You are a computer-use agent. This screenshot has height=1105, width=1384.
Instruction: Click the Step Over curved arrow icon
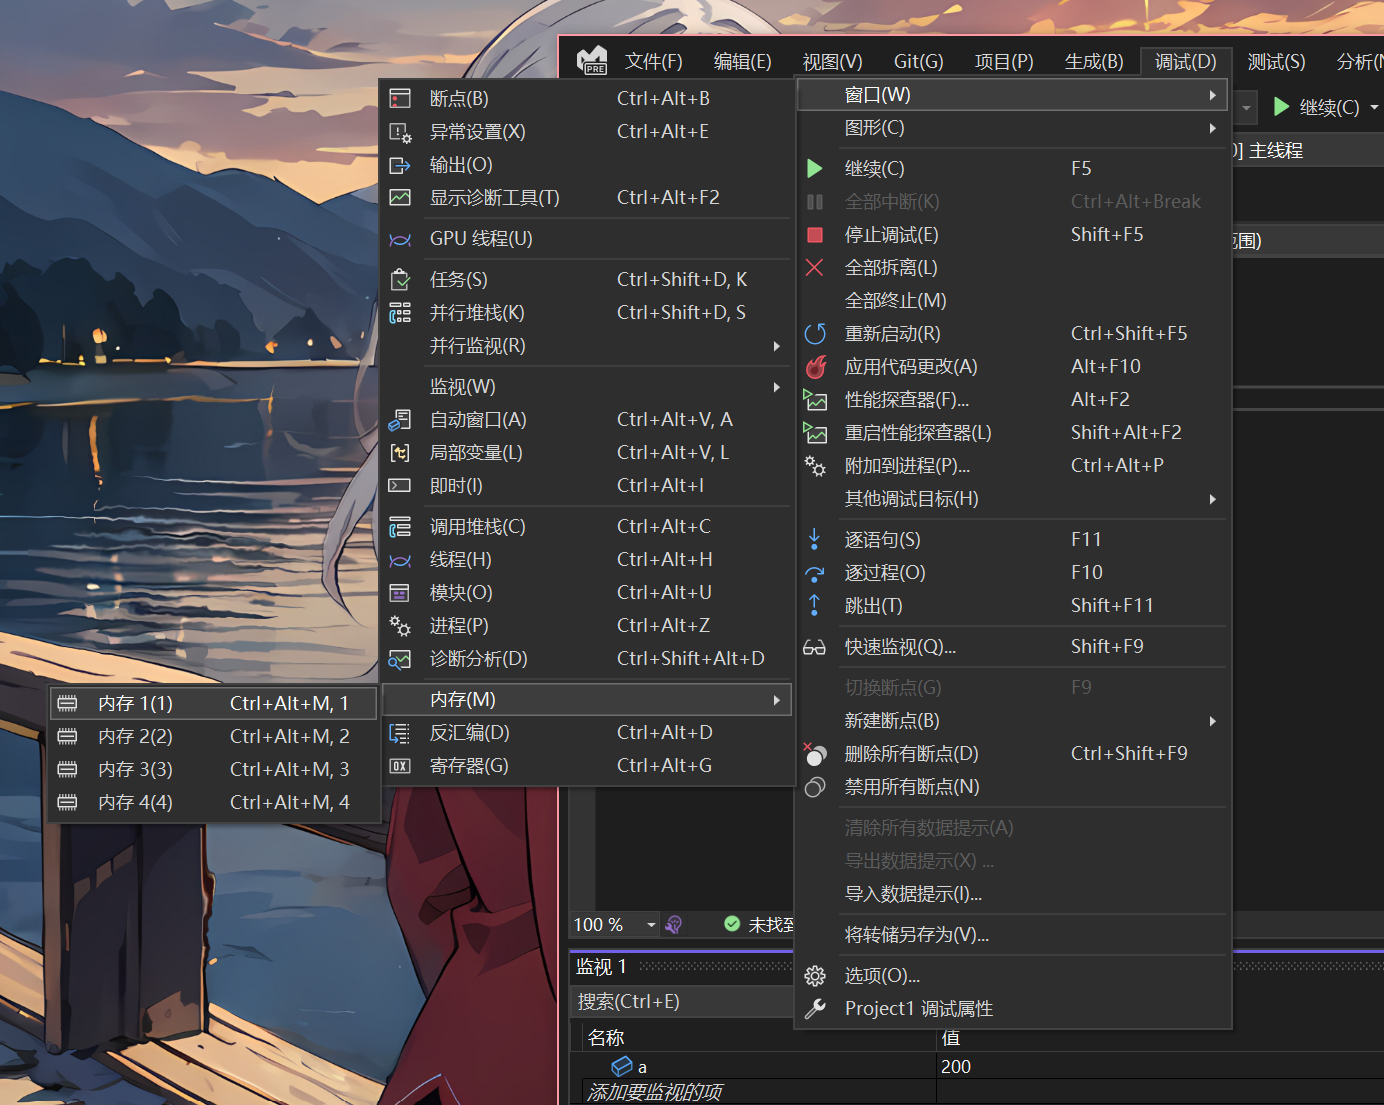[x=815, y=573]
